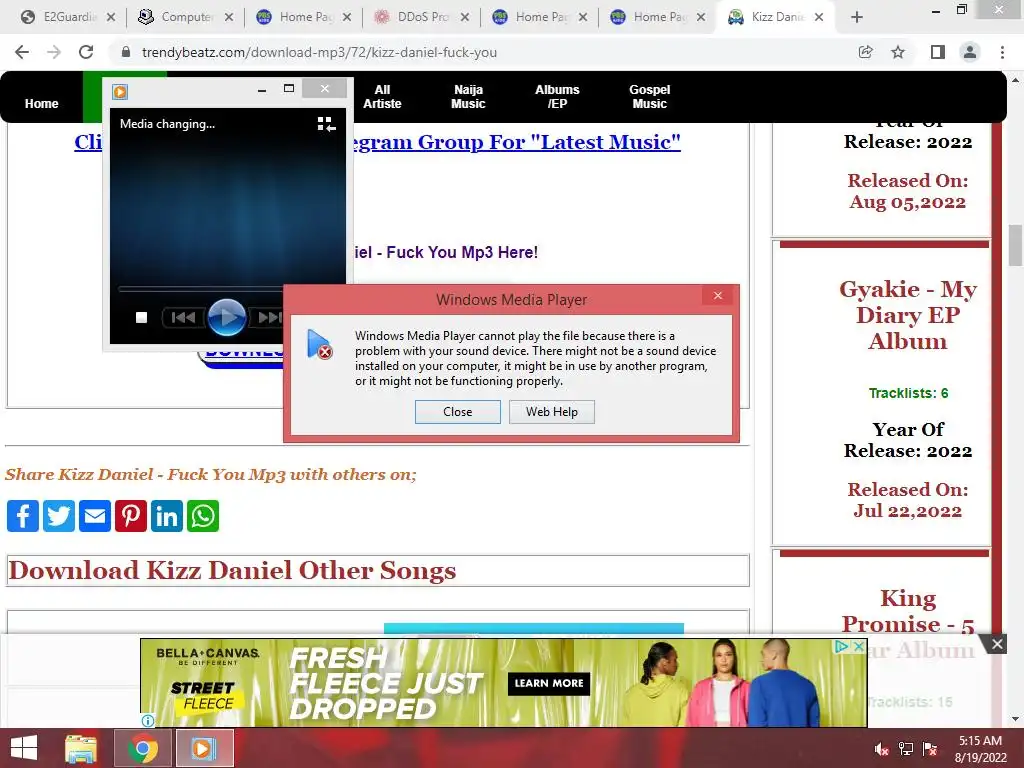This screenshot has width=1024, height=768.
Task: Go forward with browser forward arrow
Action: click(54, 52)
